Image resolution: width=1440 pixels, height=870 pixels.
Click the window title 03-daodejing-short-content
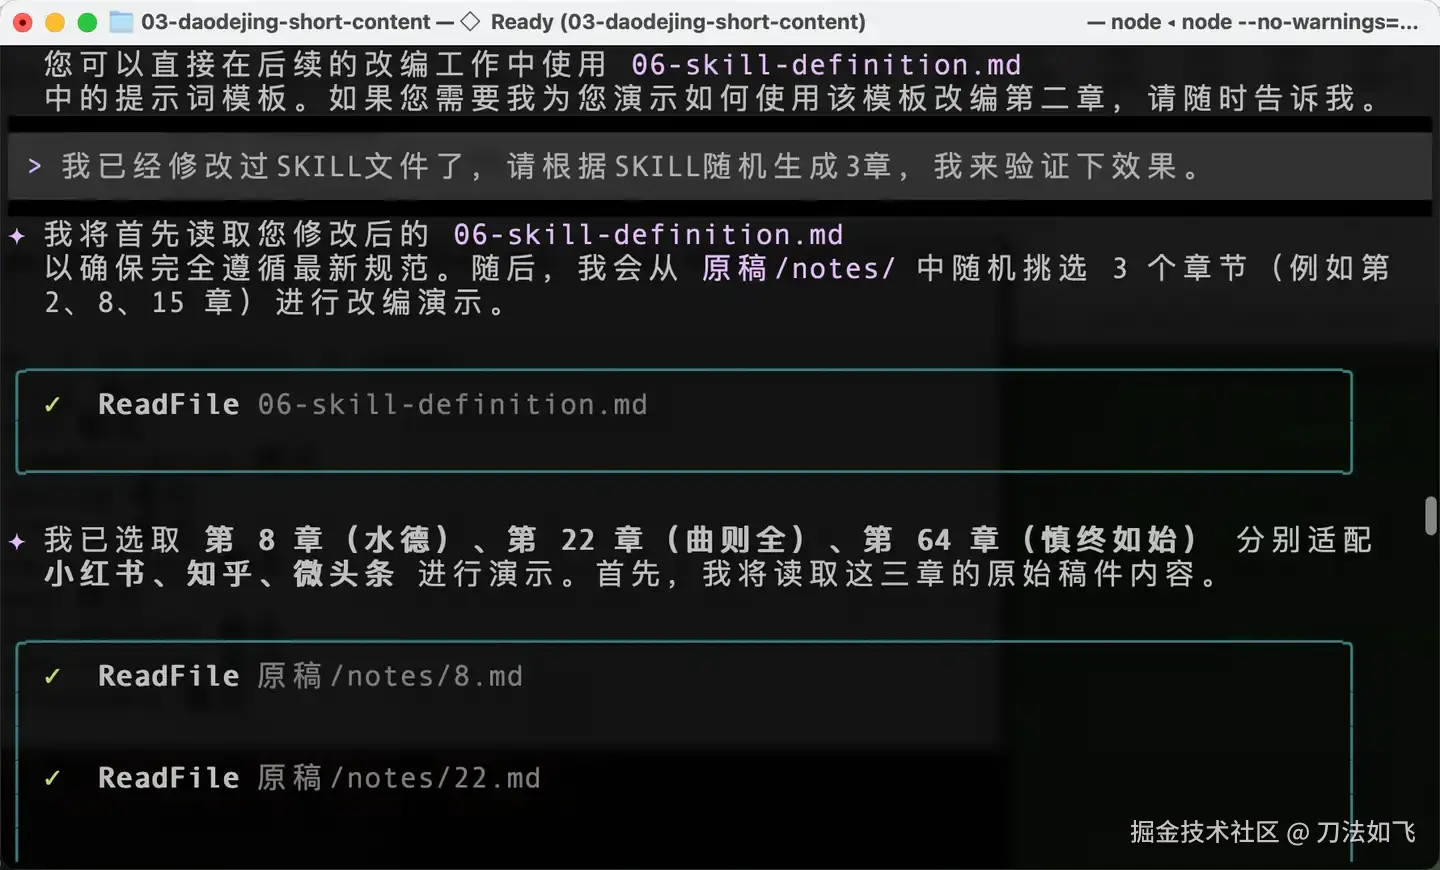click(286, 22)
